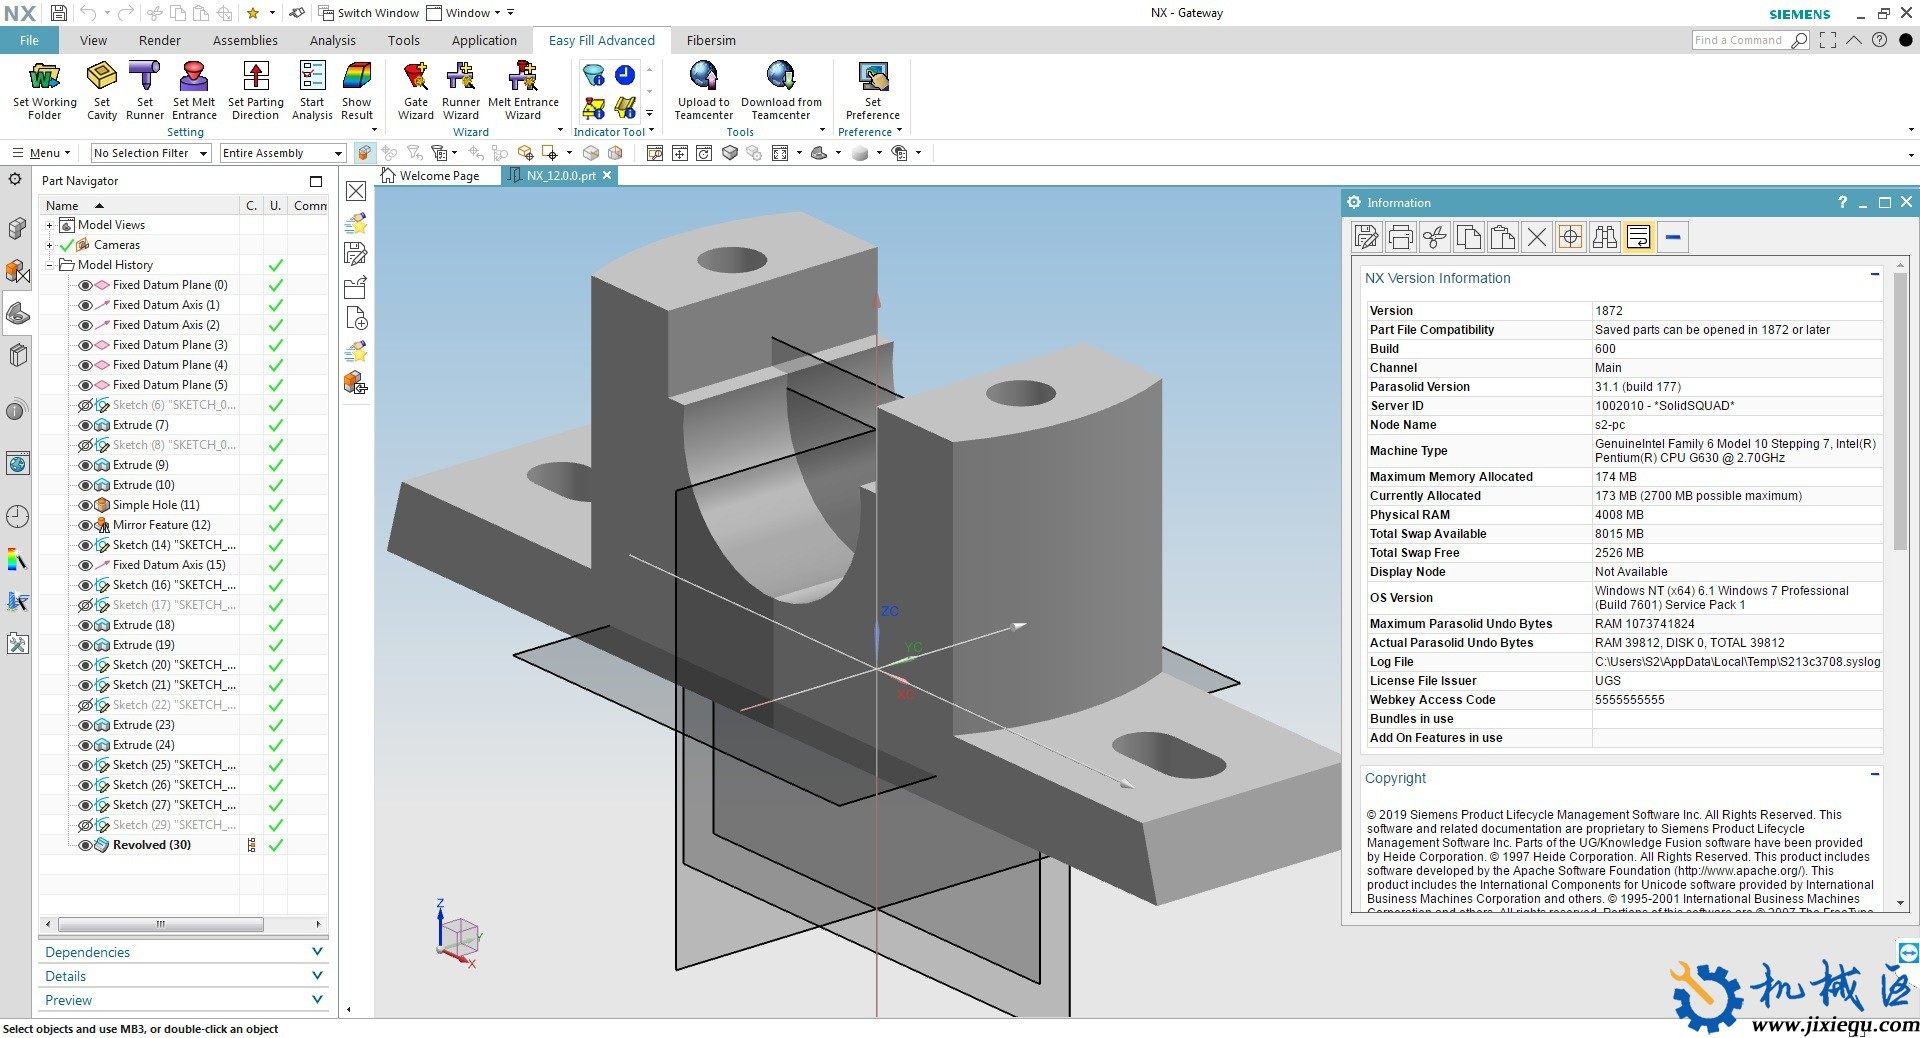Click the help question mark icon in ribbon bar
The height and width of the screenshot is (1038, 1920).
tap(1879, 40)
